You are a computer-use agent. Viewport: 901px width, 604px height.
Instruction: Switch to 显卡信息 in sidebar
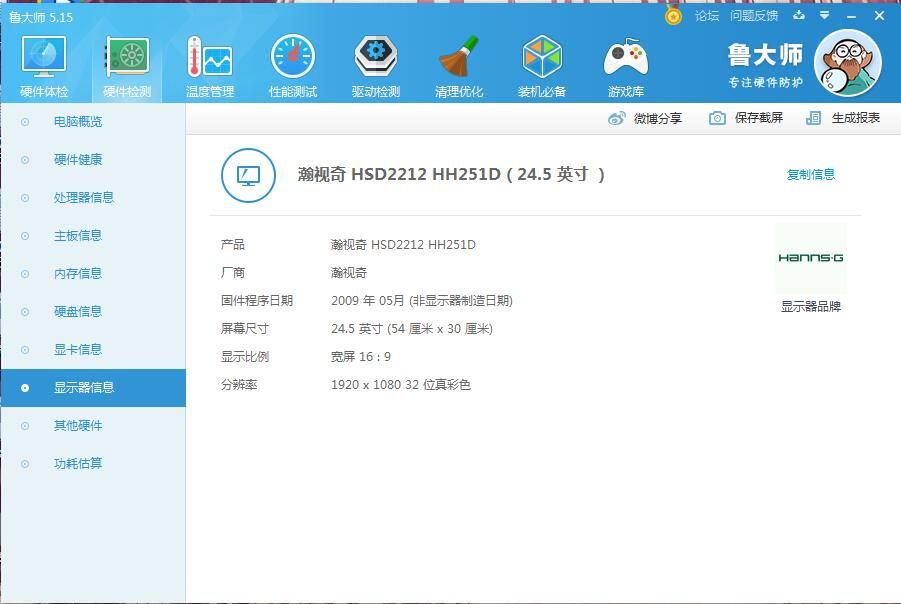[78, 350]
